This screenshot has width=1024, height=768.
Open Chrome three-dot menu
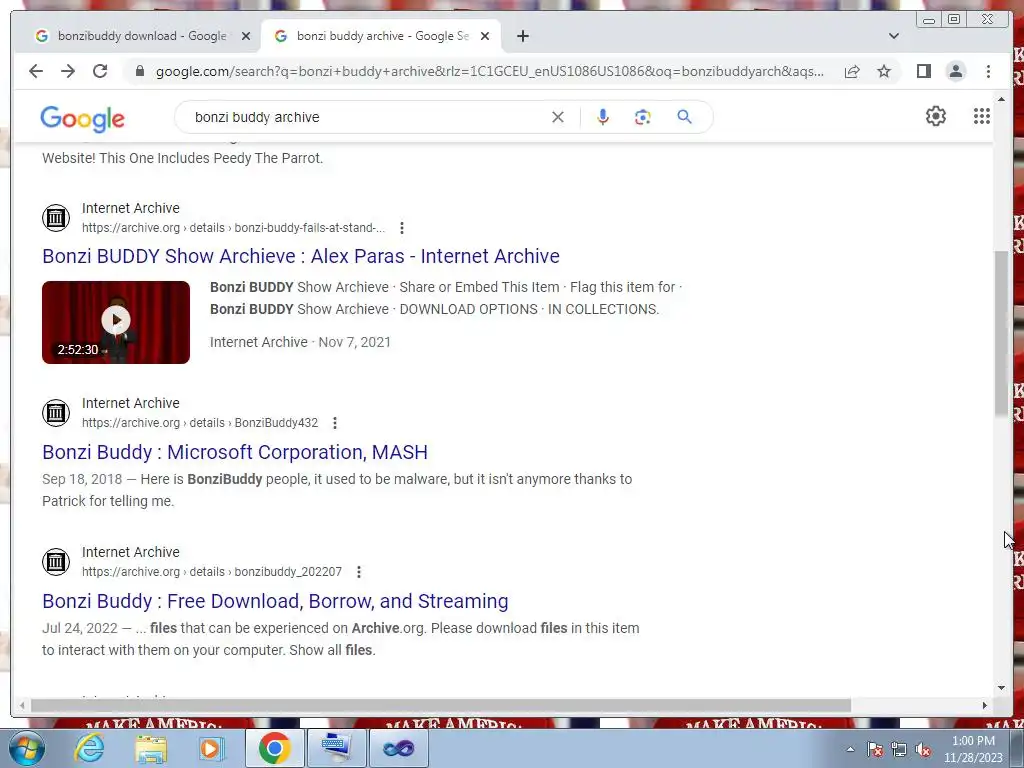click(988, 71)
